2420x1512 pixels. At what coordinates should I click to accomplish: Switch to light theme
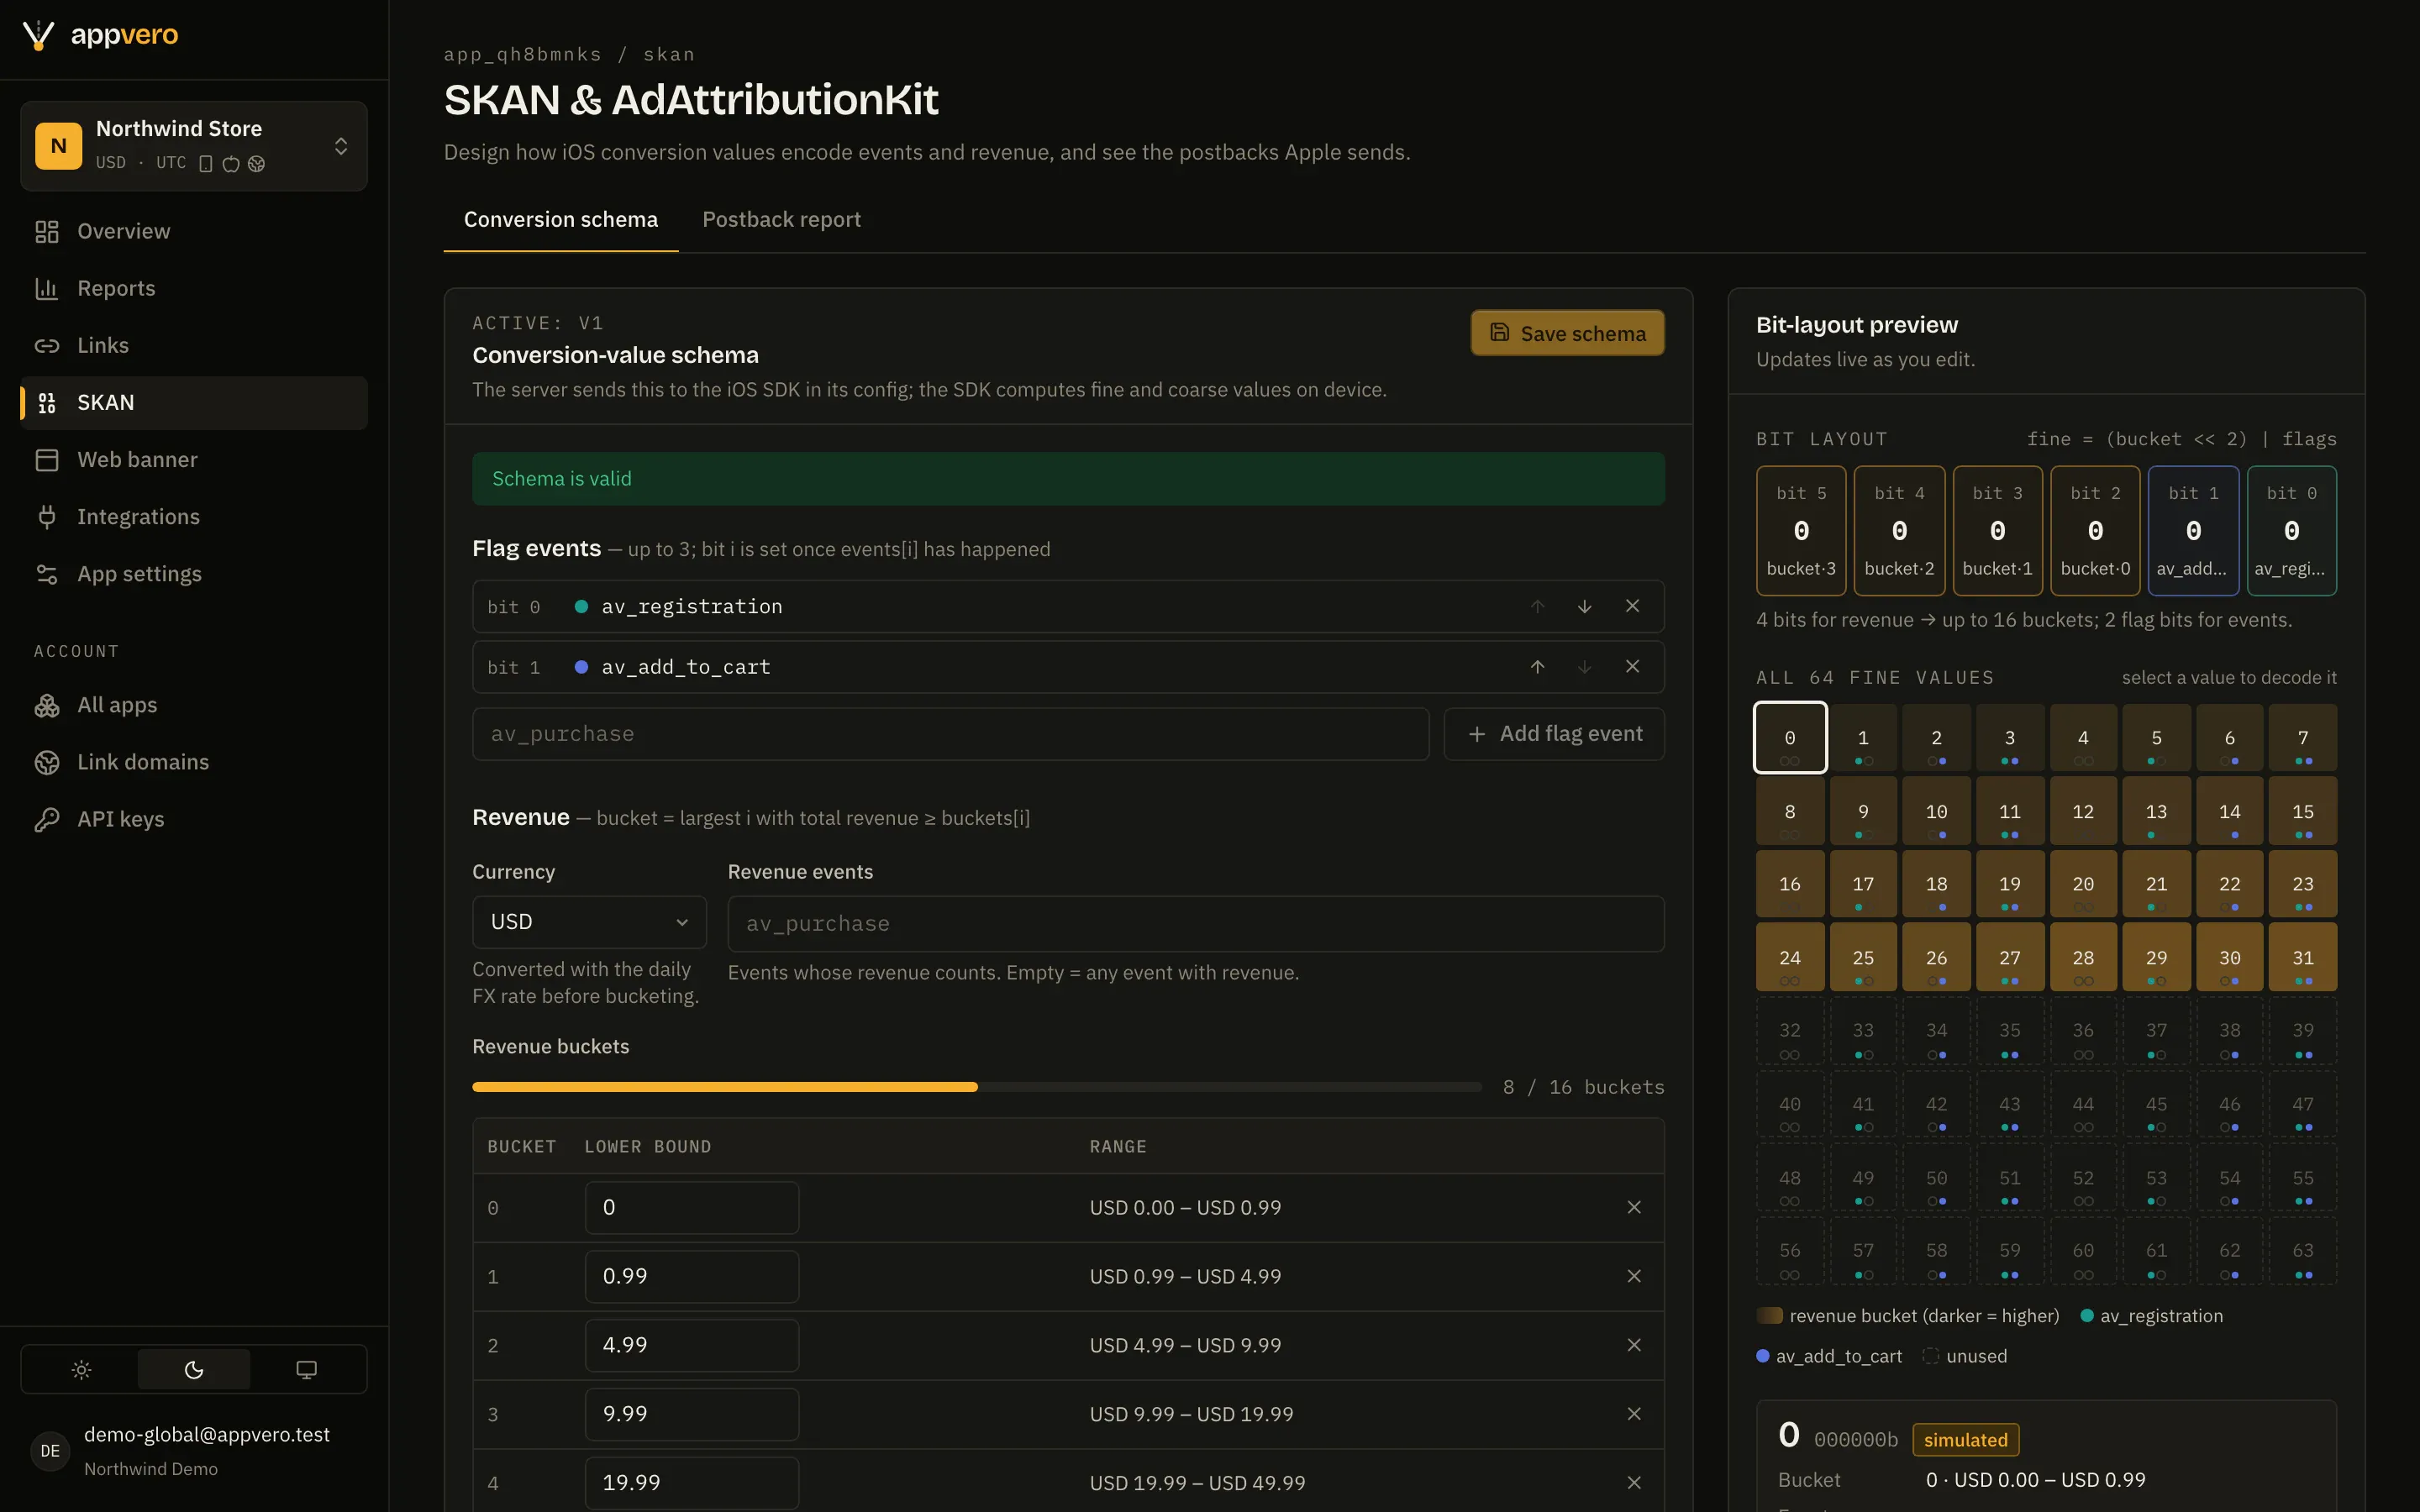point(81,1369)
